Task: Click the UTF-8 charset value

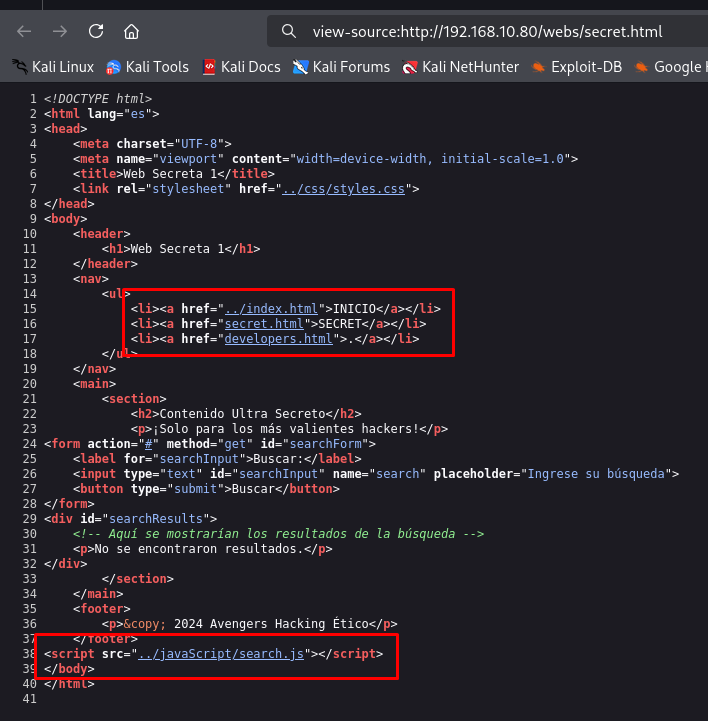Action: coord(199,144)
